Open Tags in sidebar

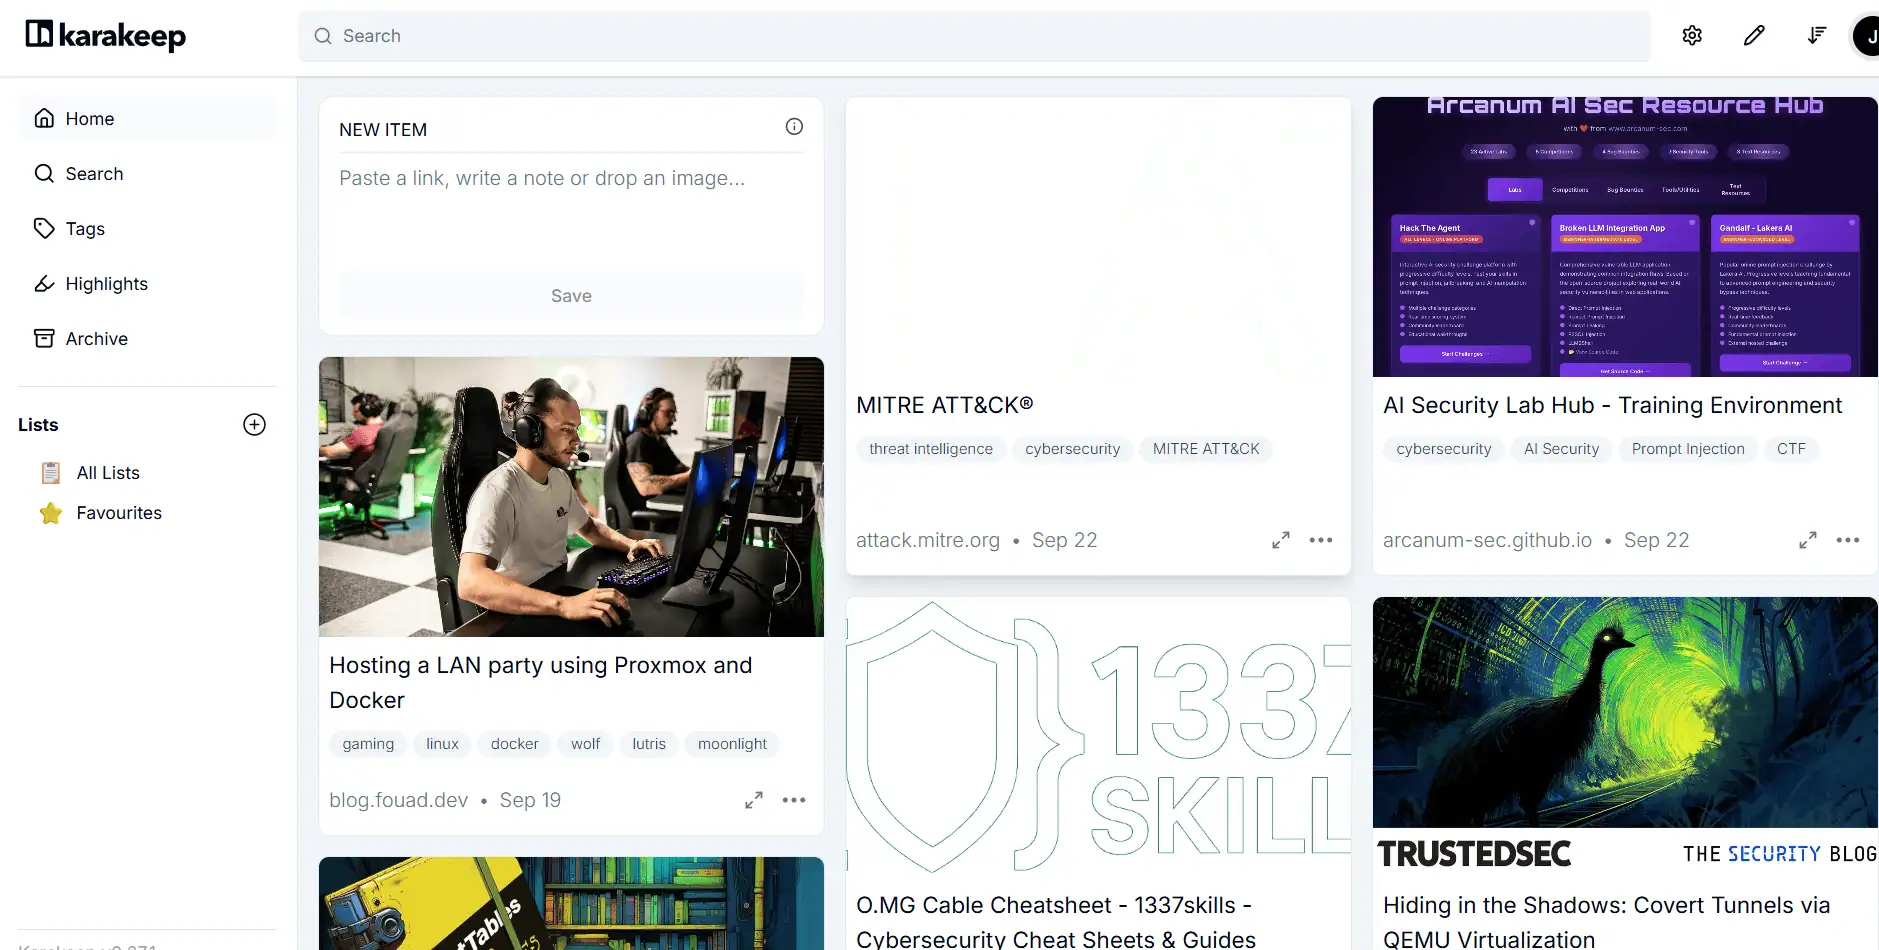click(147, 229)
